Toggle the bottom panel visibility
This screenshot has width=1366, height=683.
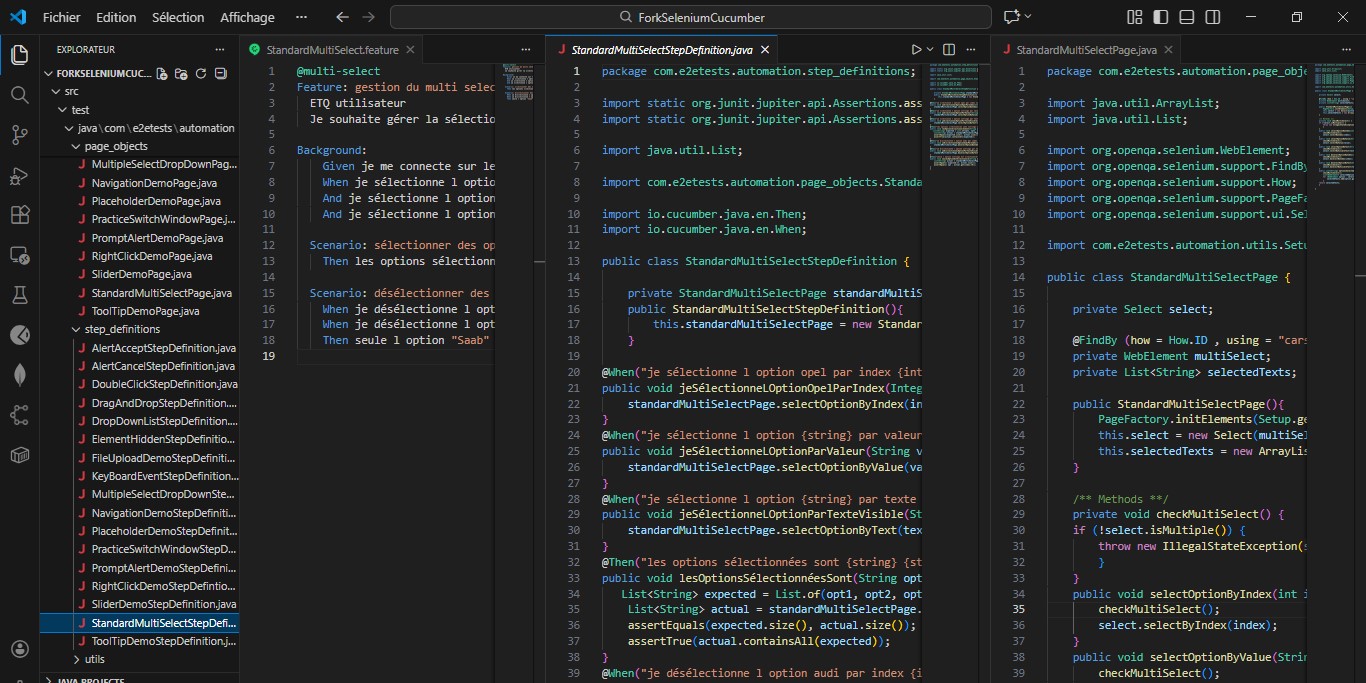(x=1186, y=17)
